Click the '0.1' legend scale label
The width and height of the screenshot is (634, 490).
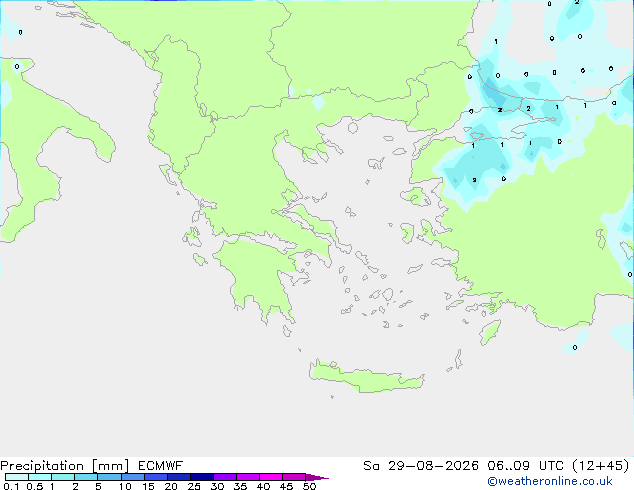[11, 486]
